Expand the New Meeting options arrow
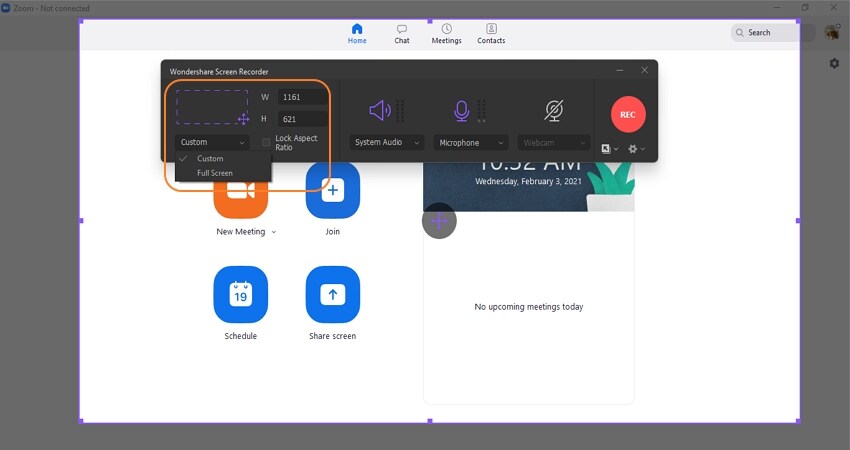The height and width of the screenshot is (450, 850). click(x=274, y=232)
